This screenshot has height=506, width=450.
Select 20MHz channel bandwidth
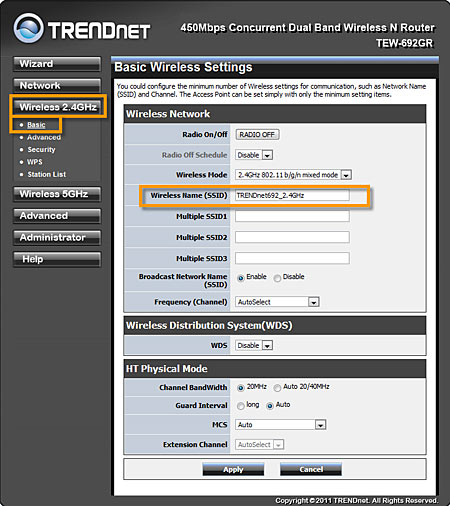[241, 388]
